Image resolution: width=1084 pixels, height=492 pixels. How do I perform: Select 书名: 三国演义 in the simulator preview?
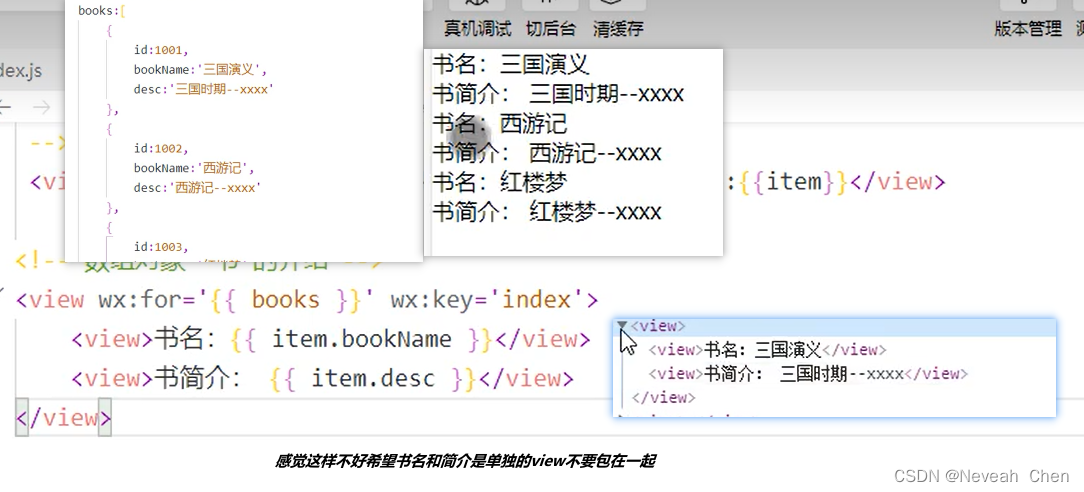(x=511, y=64)
